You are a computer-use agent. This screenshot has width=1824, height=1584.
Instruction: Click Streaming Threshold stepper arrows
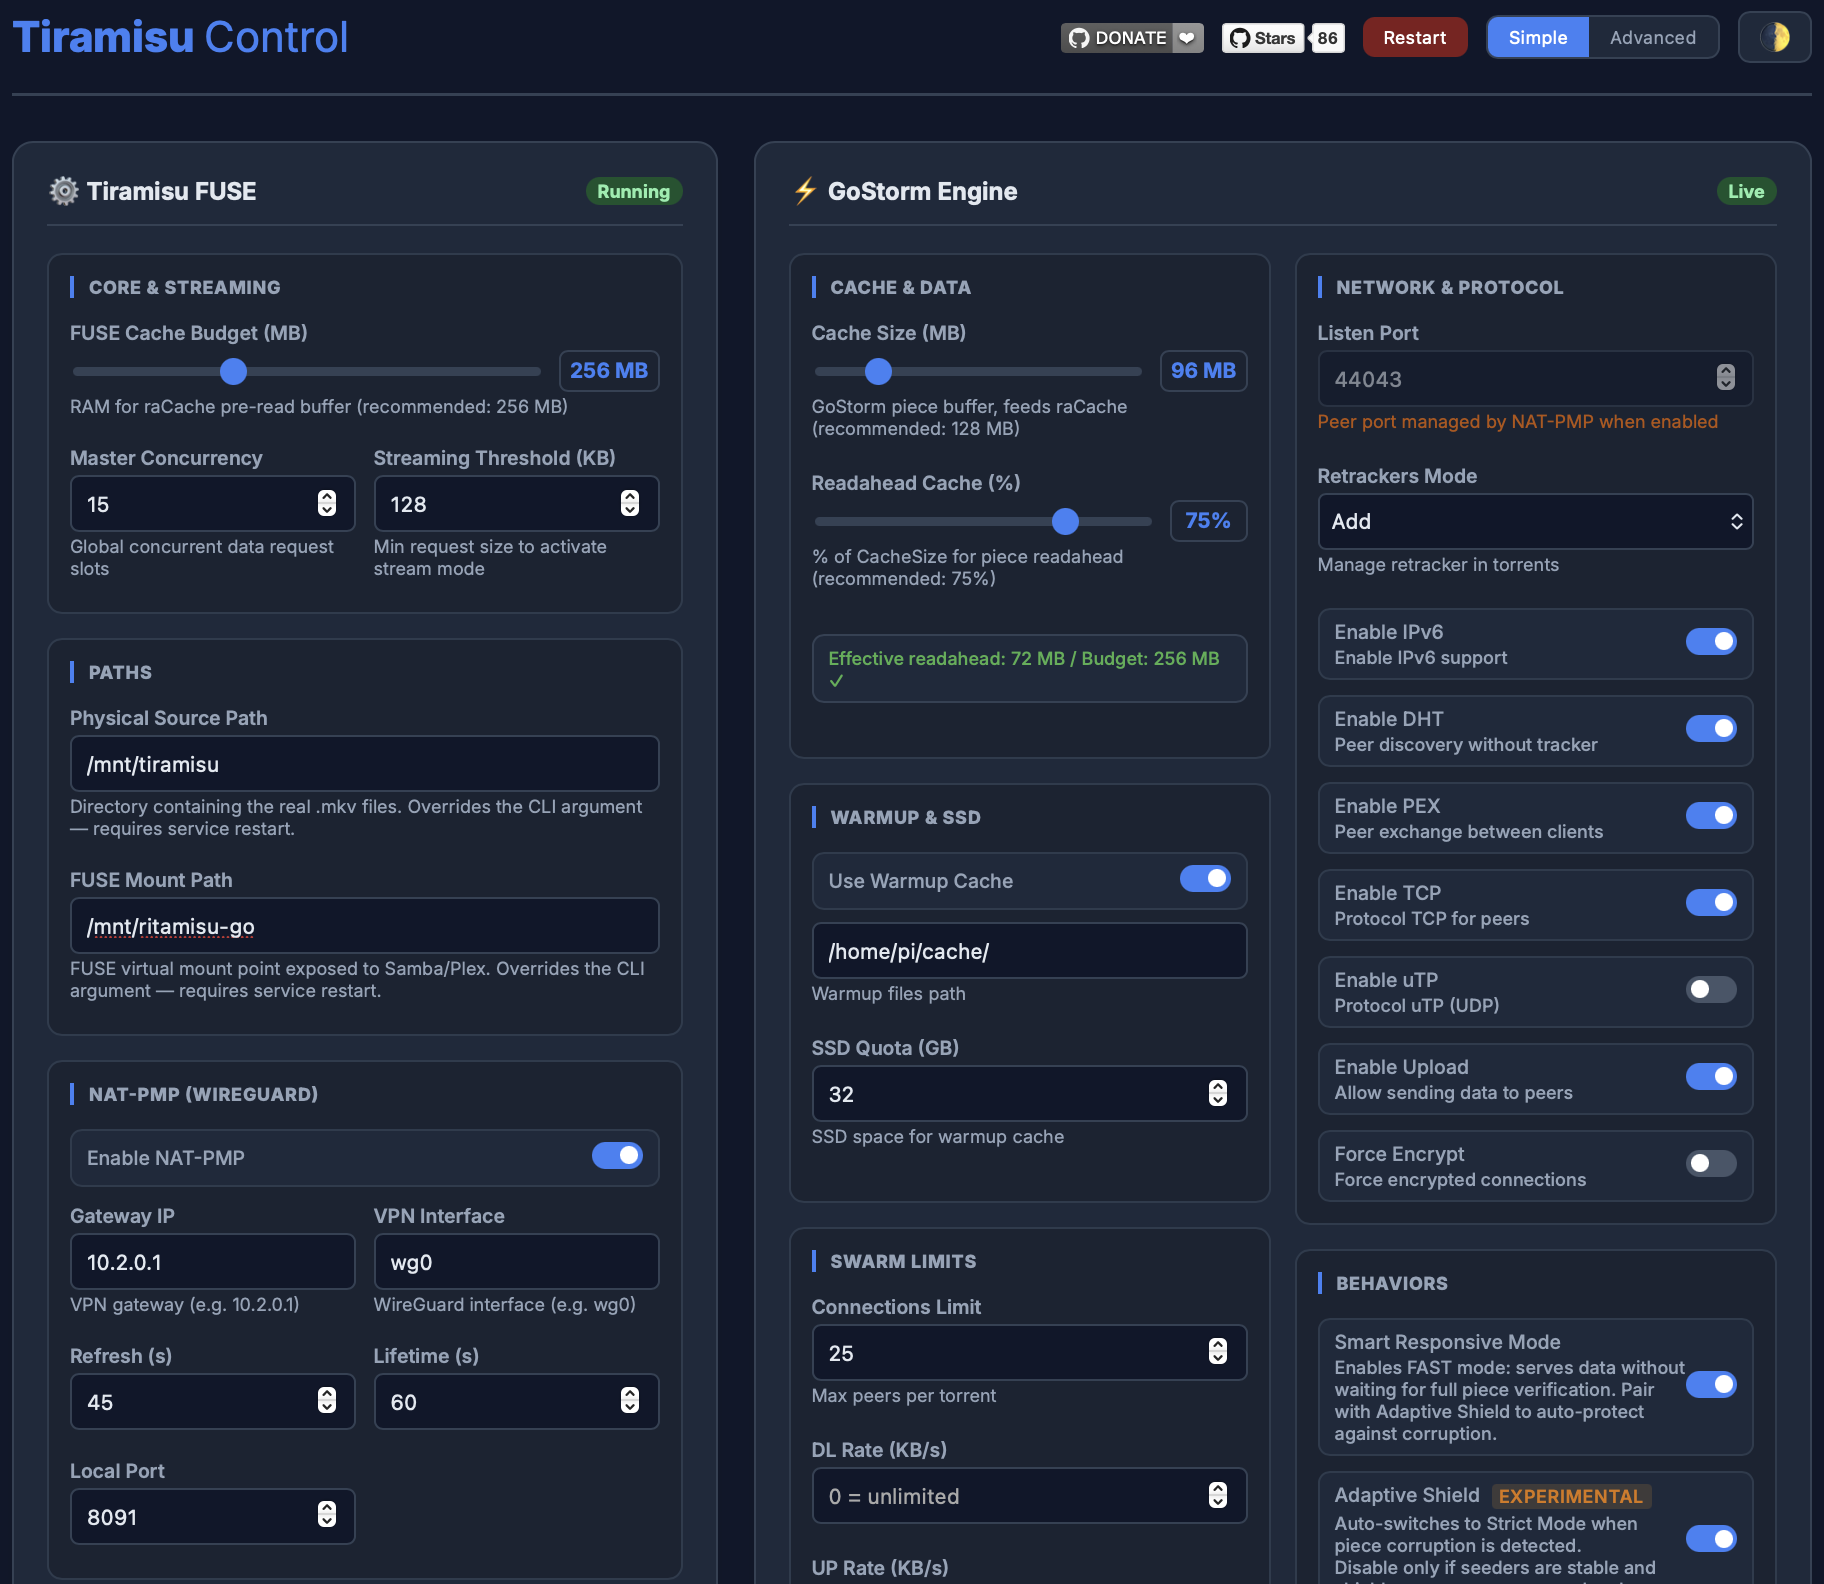[x=630, y=503]
